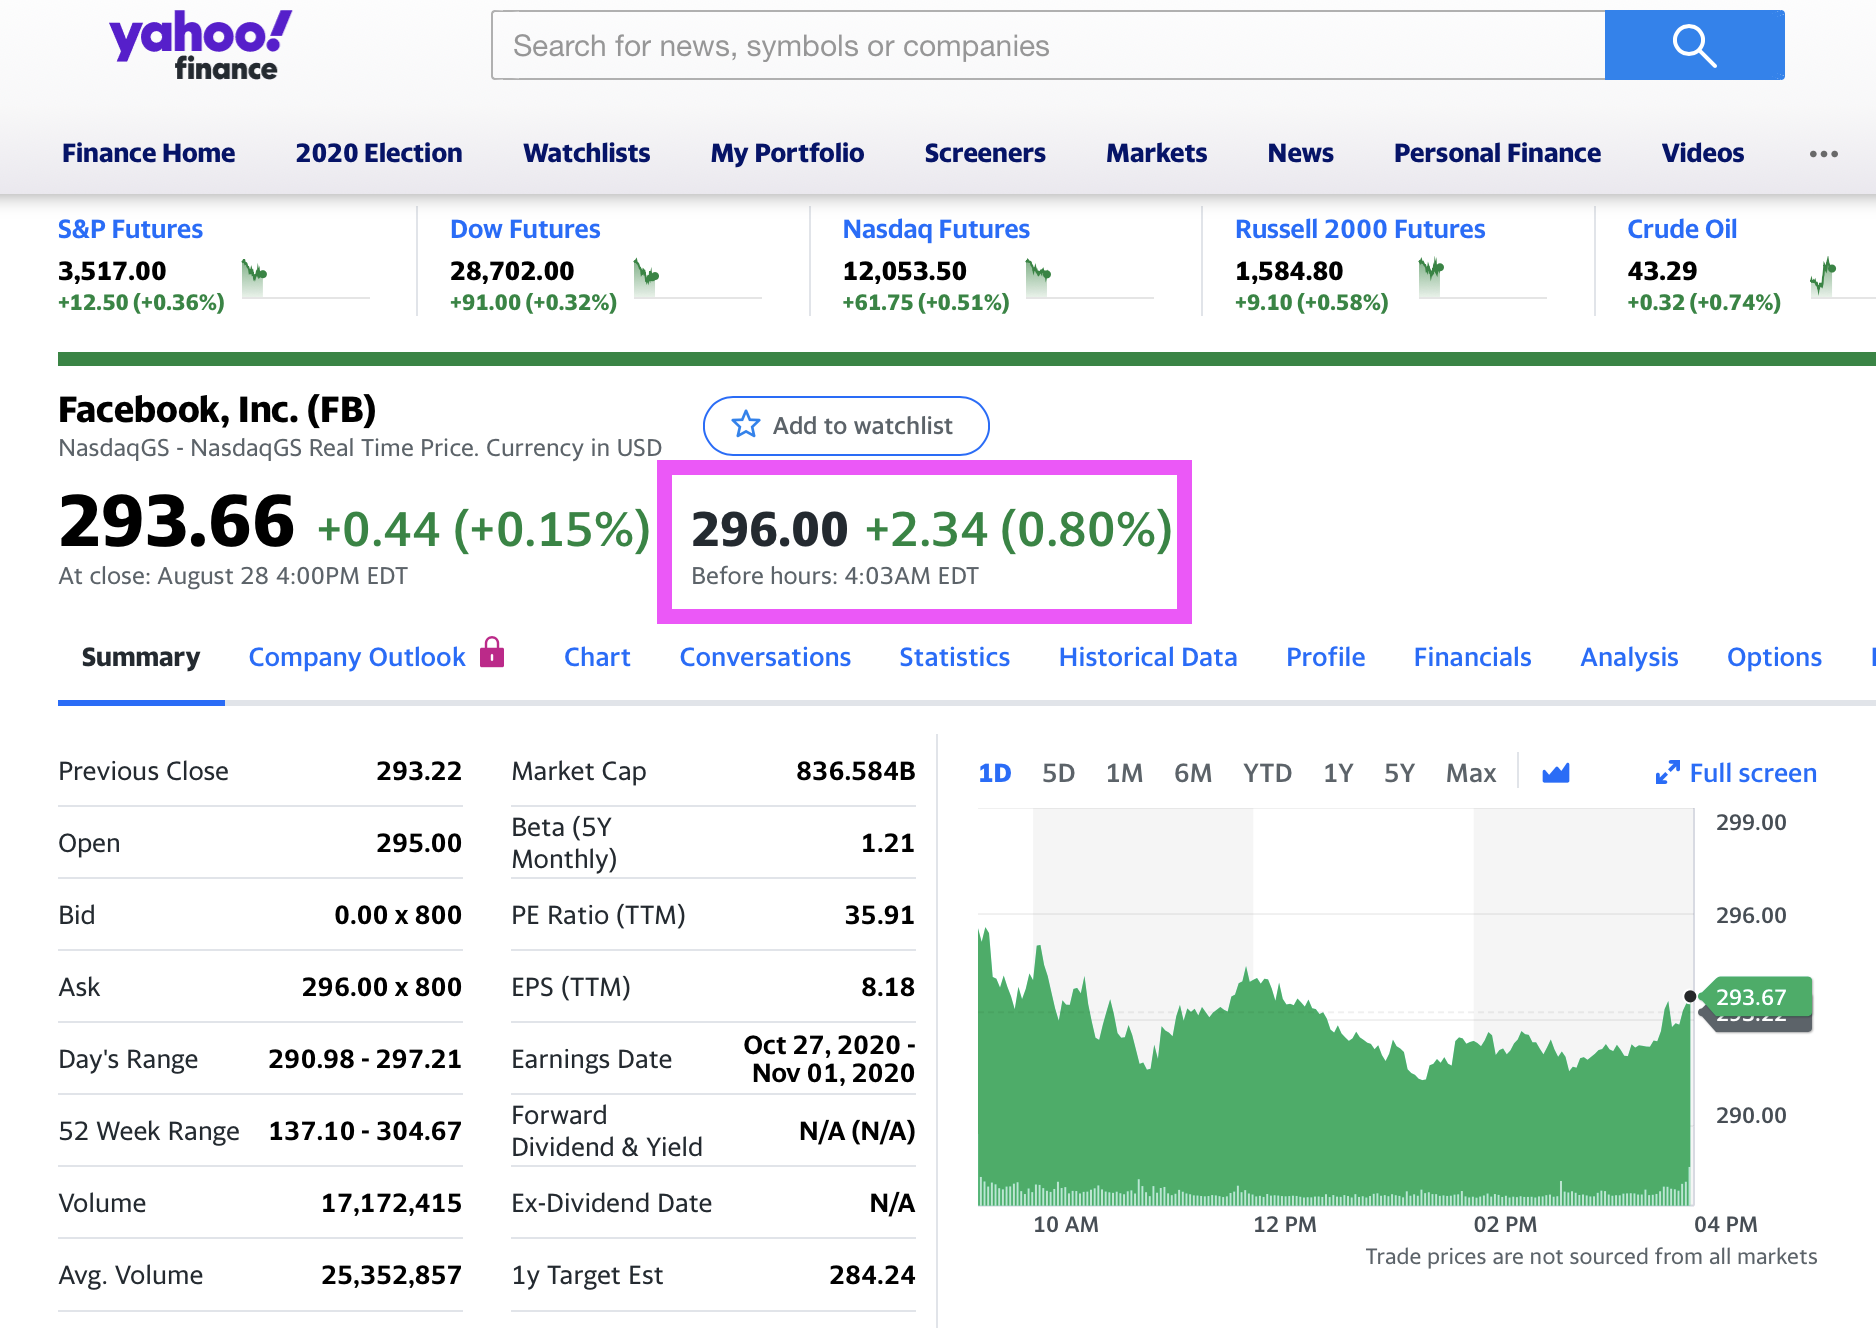Click the Day's Range value 290.98 - 297.21

365,1059
